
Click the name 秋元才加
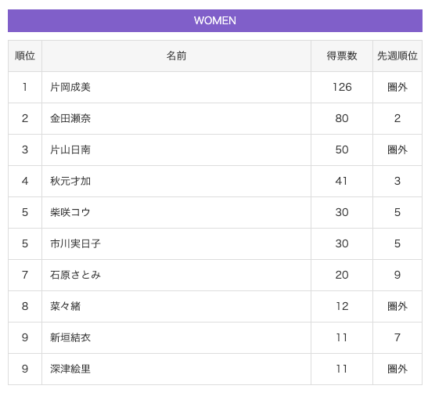(70, 181)
